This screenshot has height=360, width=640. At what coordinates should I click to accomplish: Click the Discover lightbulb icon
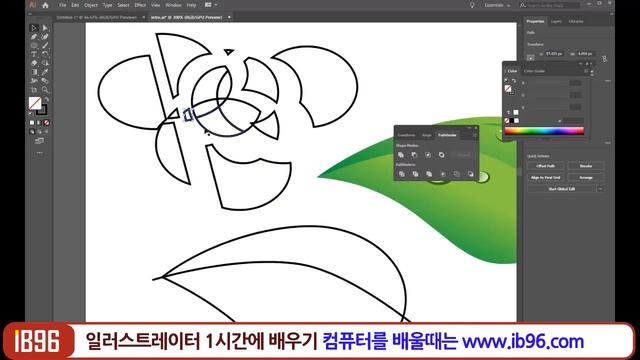click(472, 5)
